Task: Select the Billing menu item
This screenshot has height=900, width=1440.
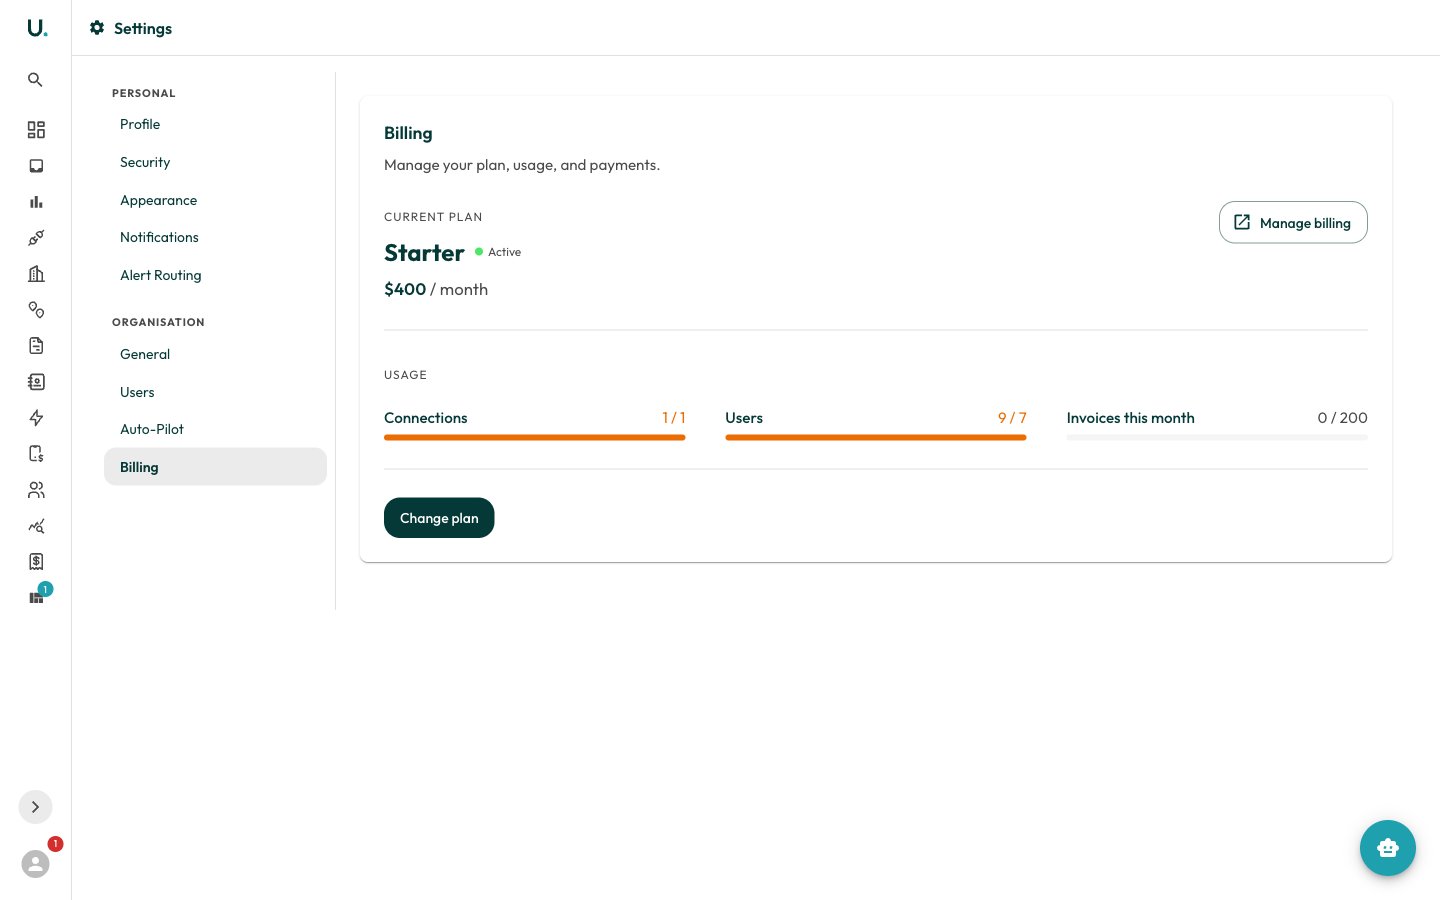Action: [x=215, y=467]
